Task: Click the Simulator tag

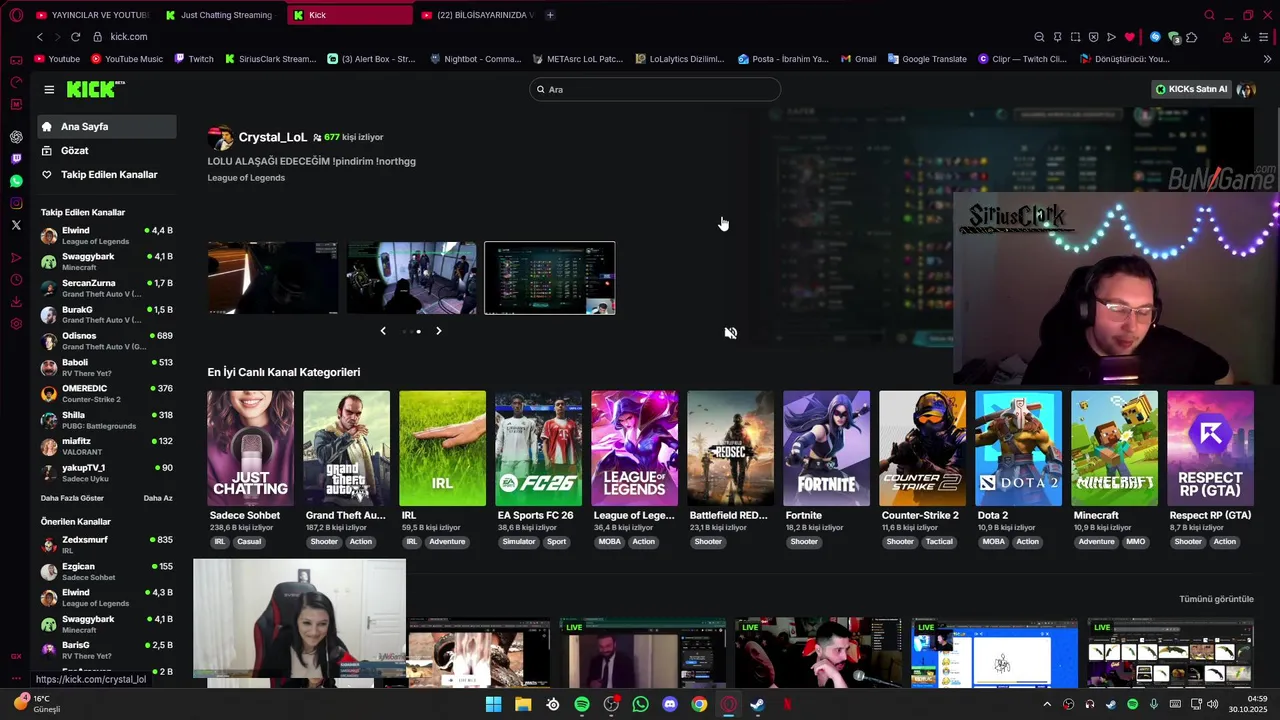Action: click(x=519, y=542)
